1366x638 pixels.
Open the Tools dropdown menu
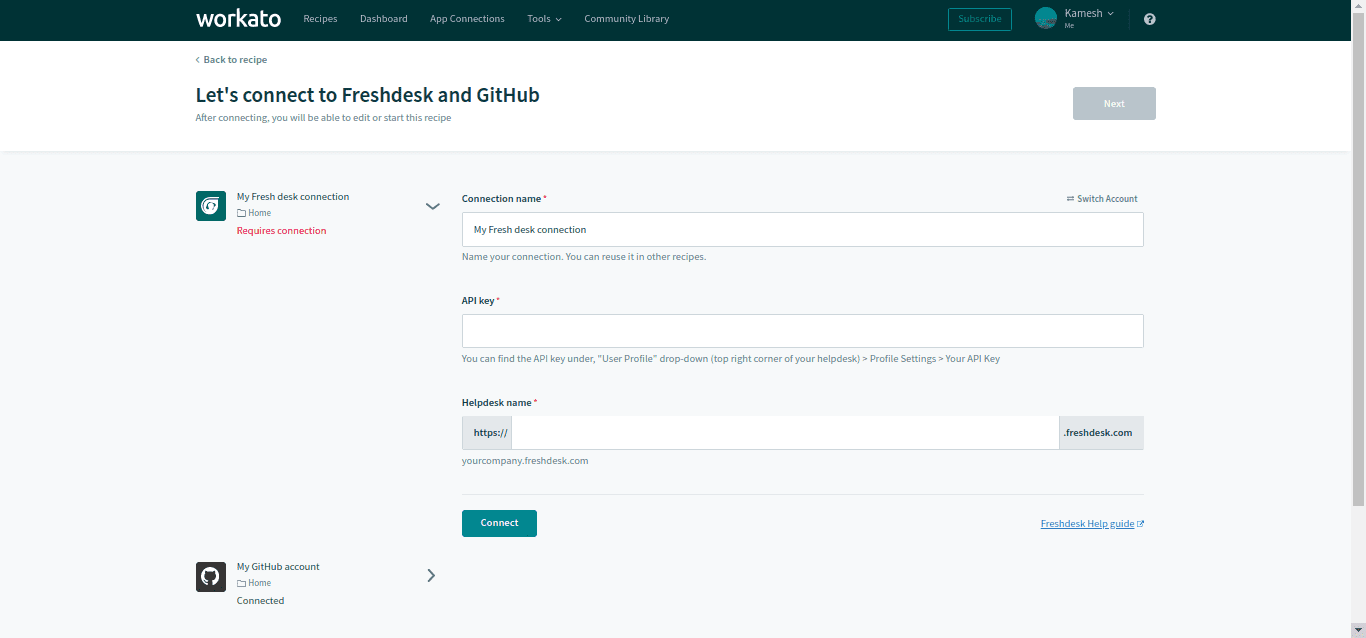coord(543,18)
